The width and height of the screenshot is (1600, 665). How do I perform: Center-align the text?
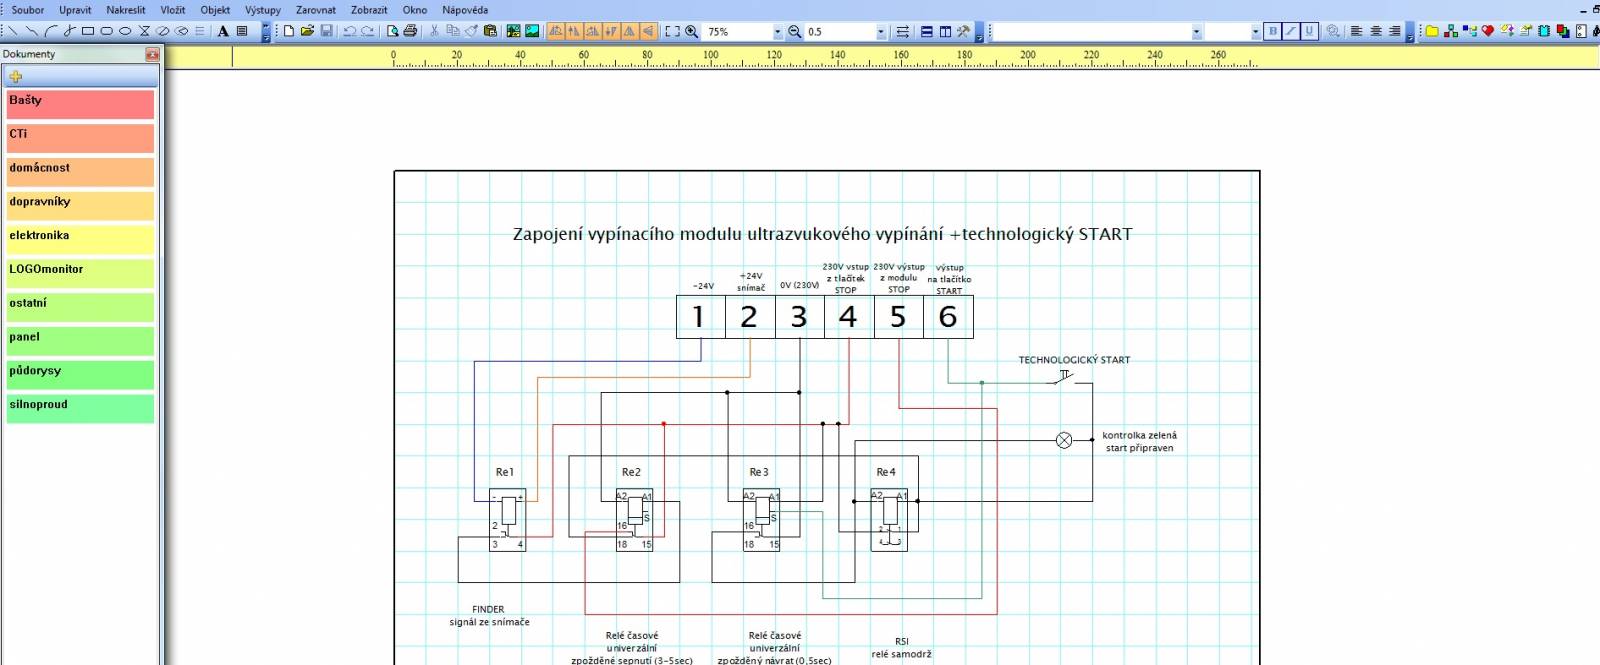[x=1376, y=31]
